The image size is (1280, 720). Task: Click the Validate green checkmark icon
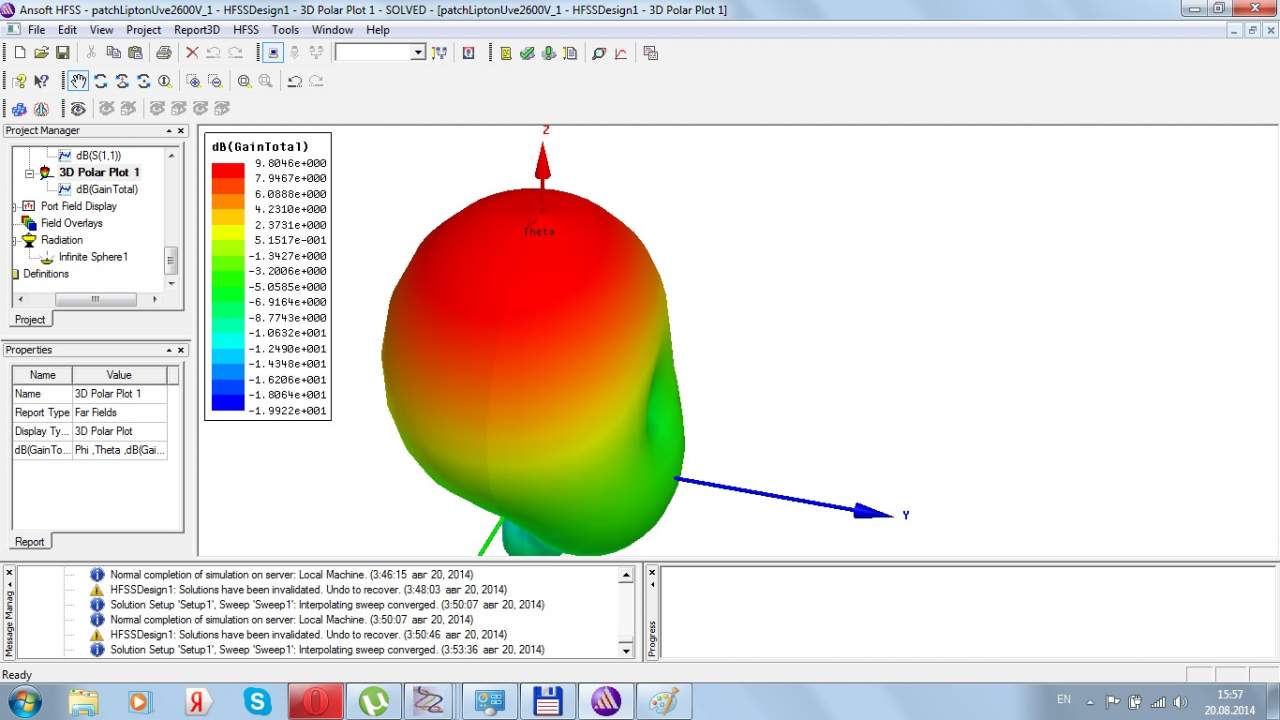527,53
